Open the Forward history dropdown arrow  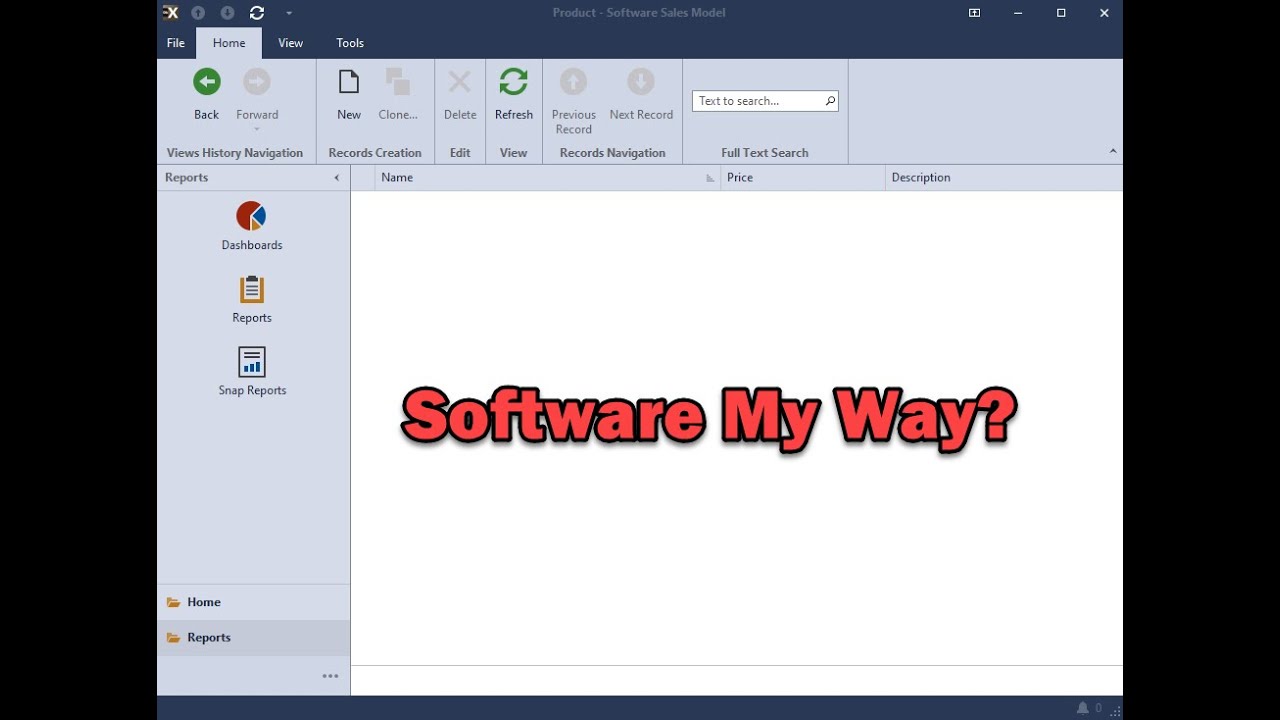click(257, 129)
